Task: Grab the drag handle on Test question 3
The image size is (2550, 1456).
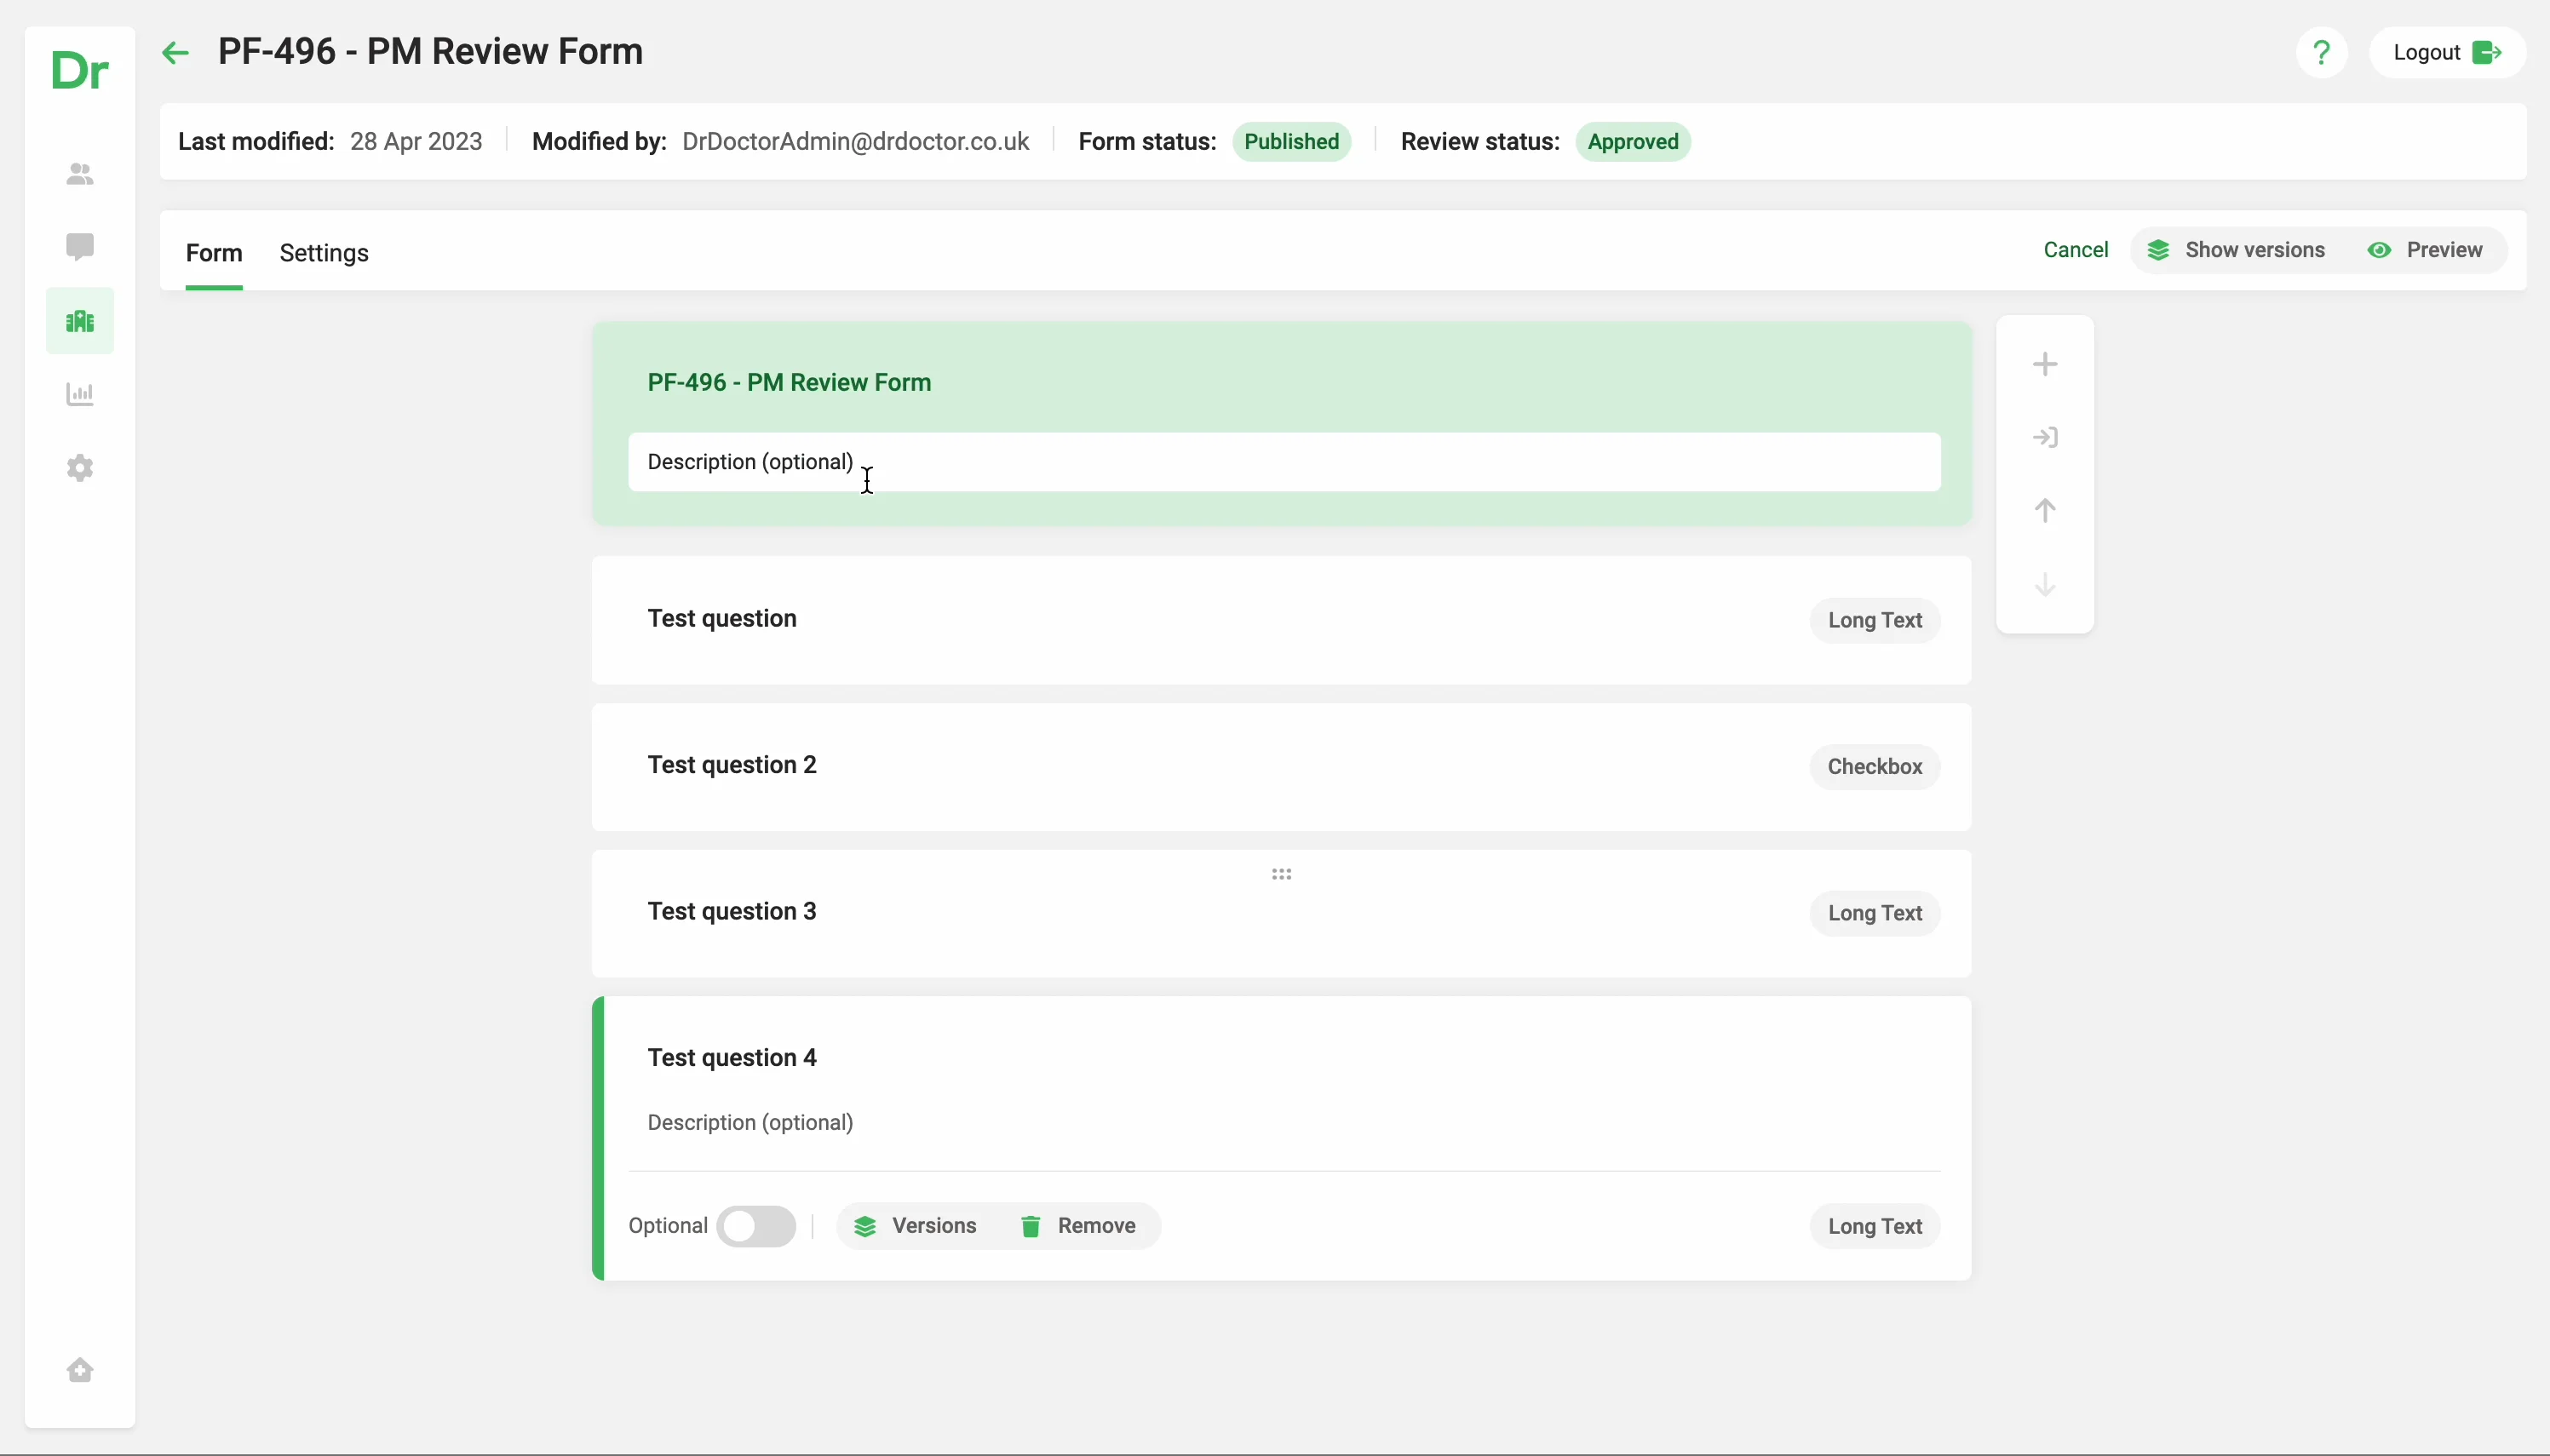Action: [1281, 874]
